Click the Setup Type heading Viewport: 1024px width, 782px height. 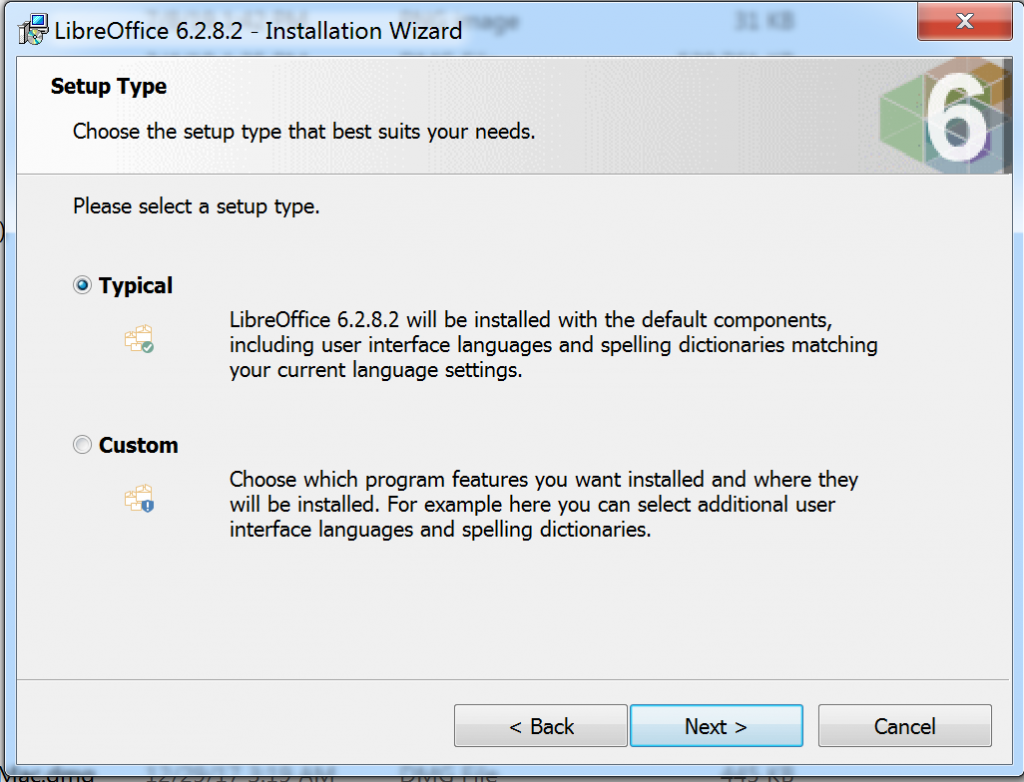pyautogui.click(x=109, y=87)
